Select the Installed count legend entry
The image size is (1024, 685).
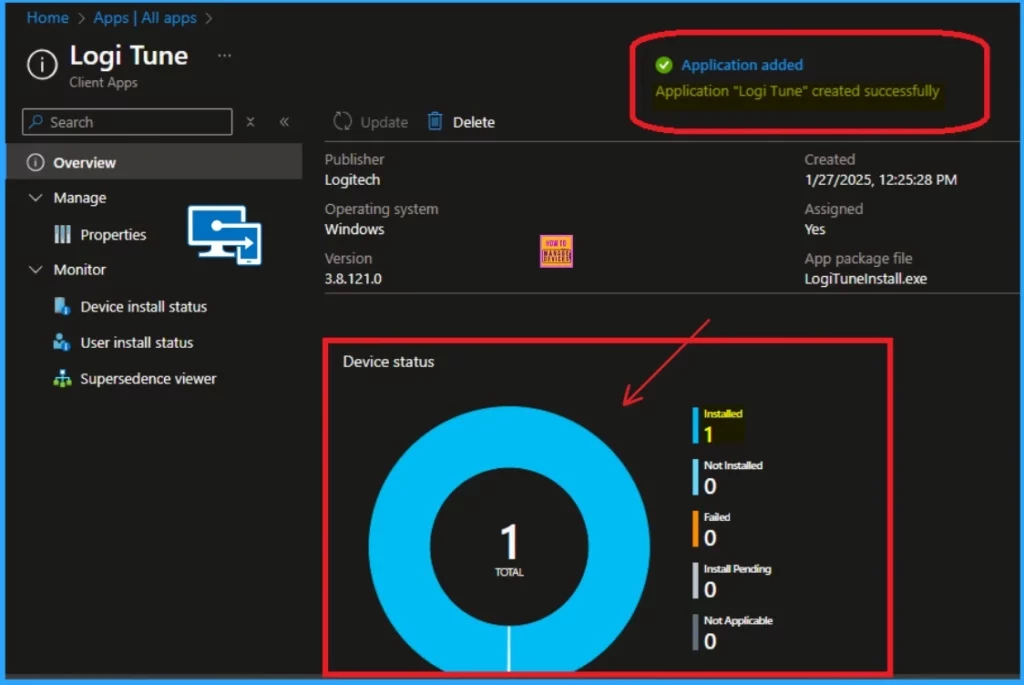coord(718,425)
